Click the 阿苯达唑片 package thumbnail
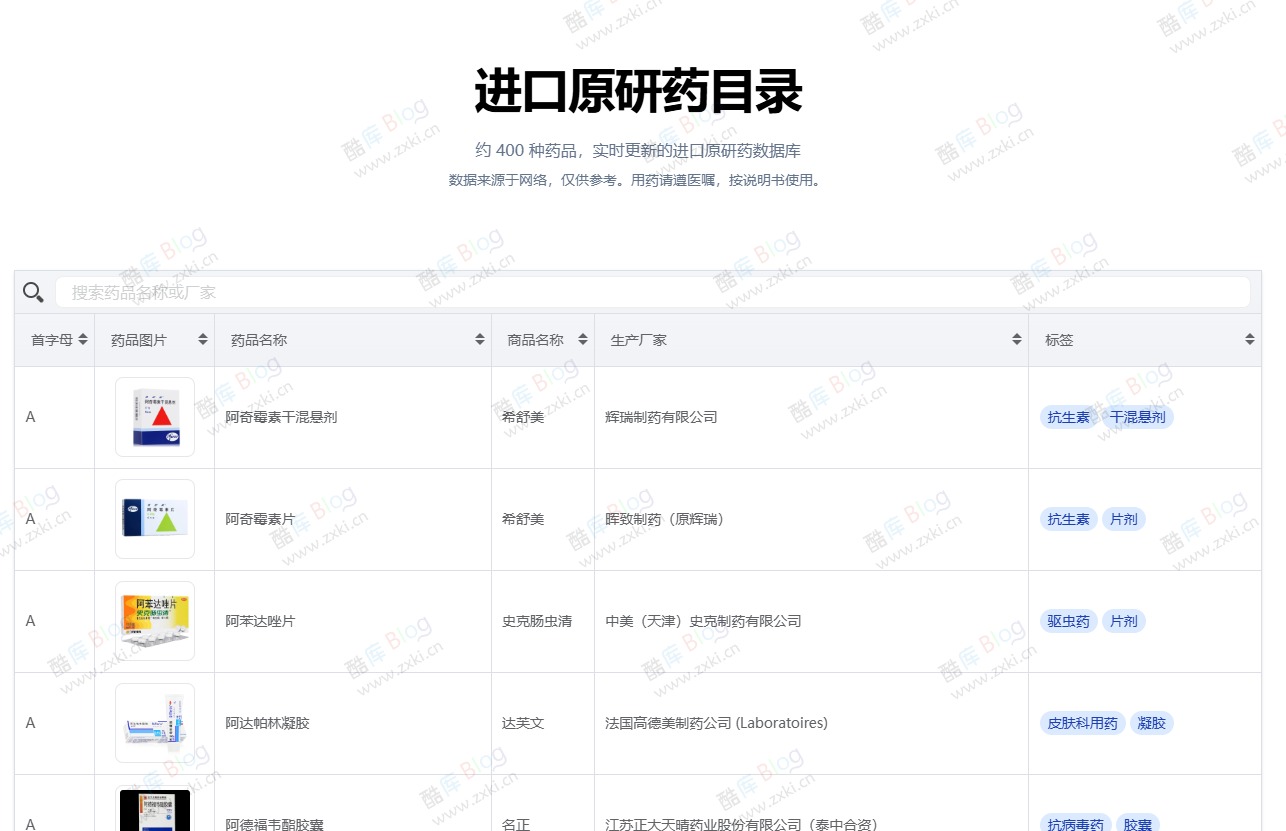1286x831 pixels. point(154,621)
